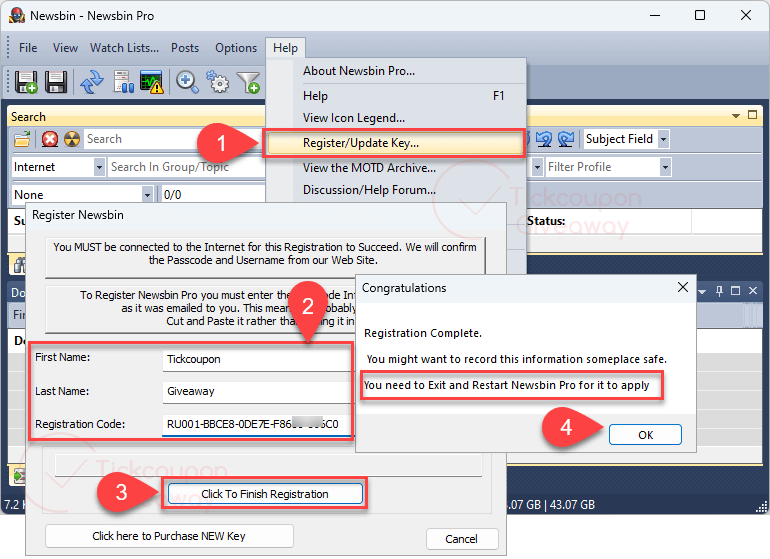This screenshot has height=559, width=770.
Task: Click the save with green plus toolbar icon
Action: pos(26,82)
